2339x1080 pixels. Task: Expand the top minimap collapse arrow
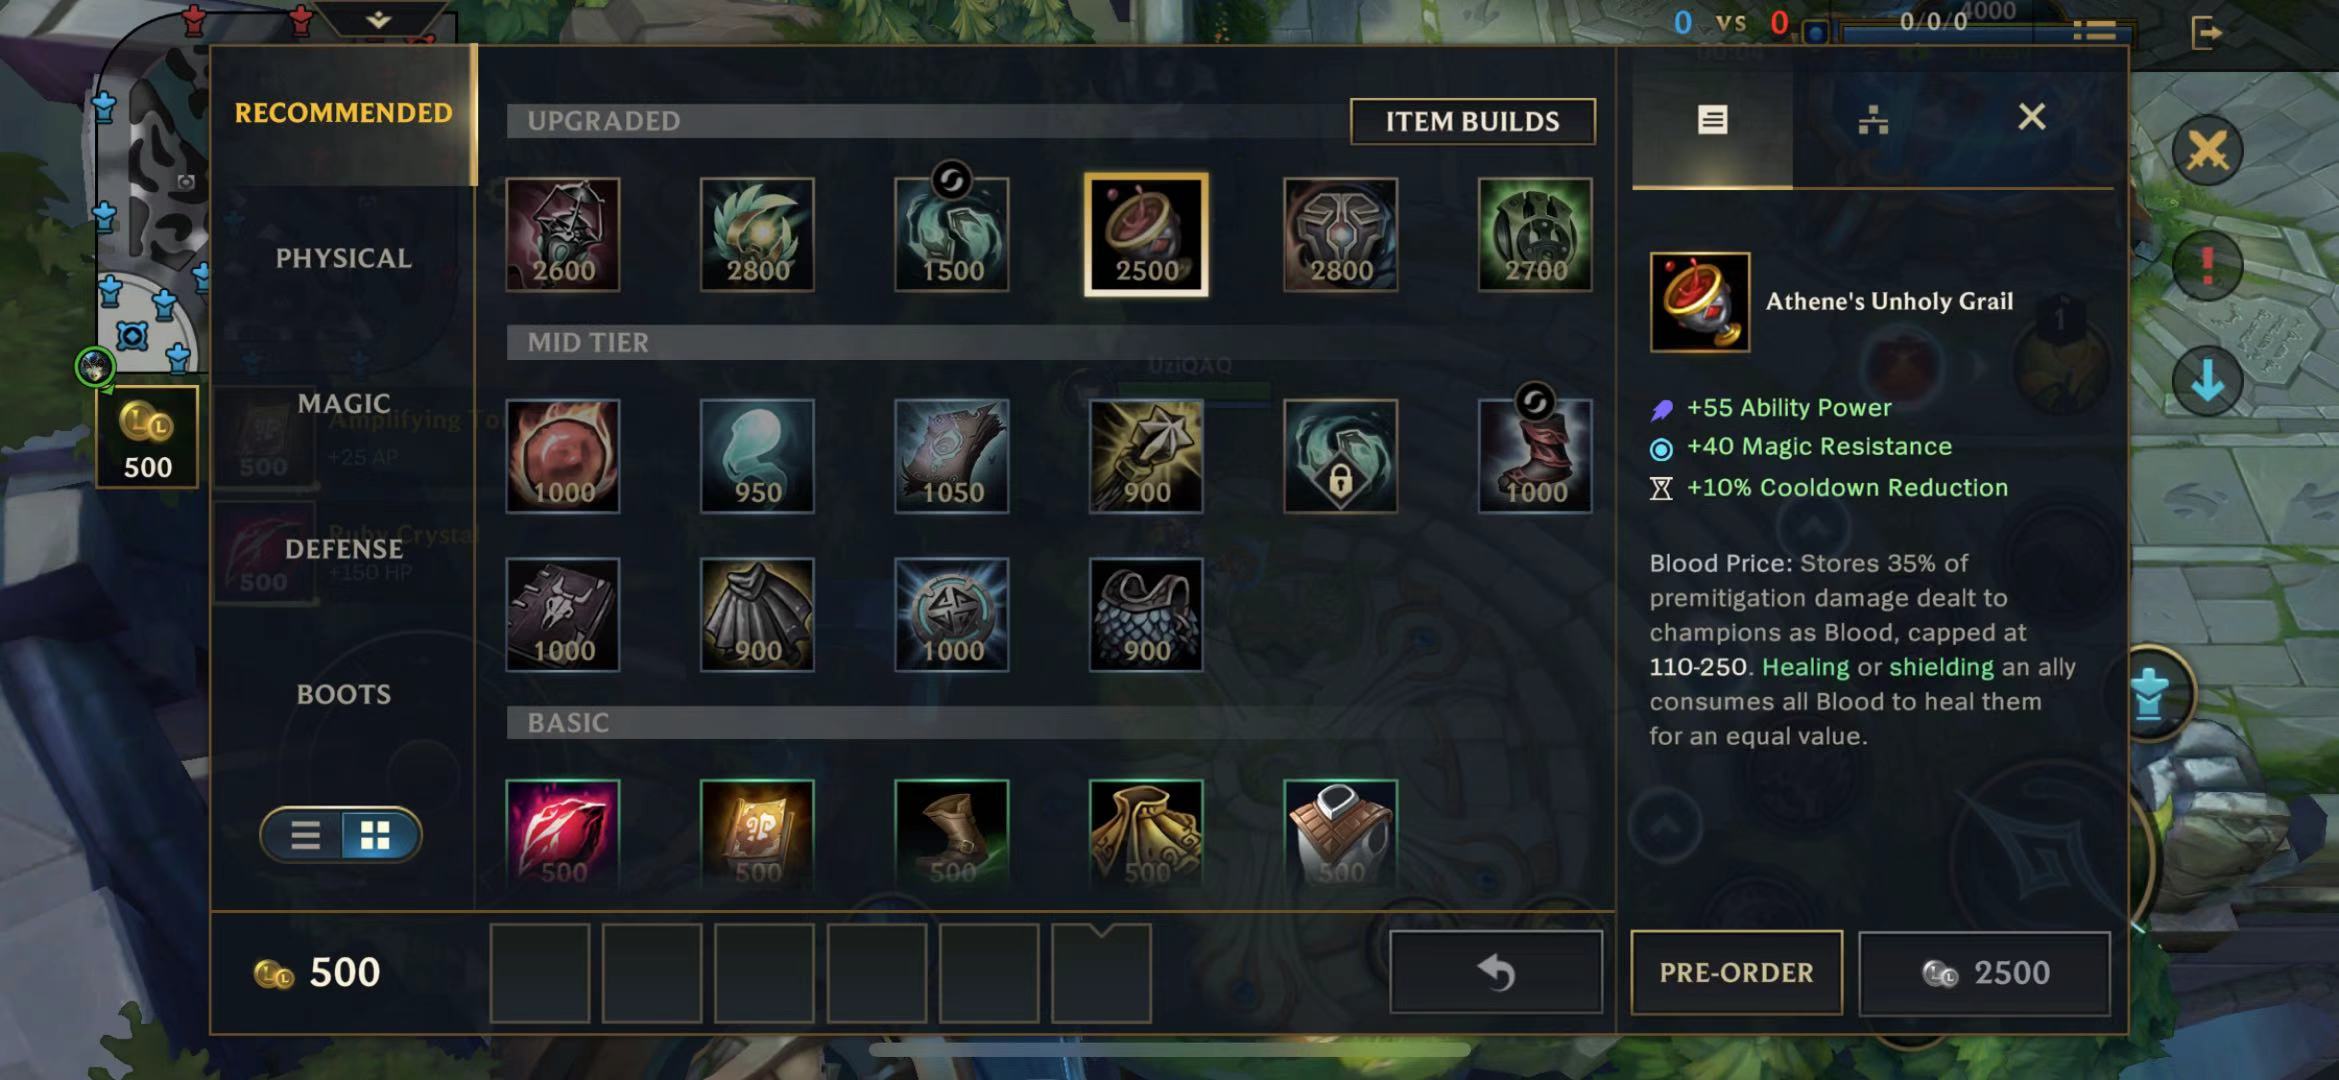click(378, 20)
